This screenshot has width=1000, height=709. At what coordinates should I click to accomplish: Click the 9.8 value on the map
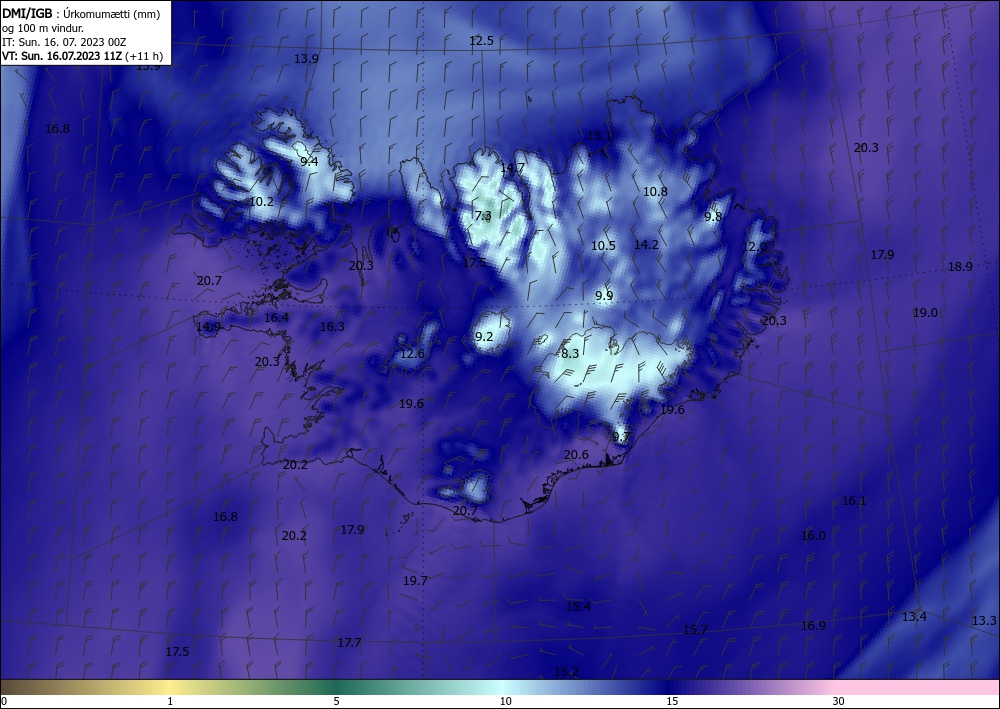[x=713, y=217]
